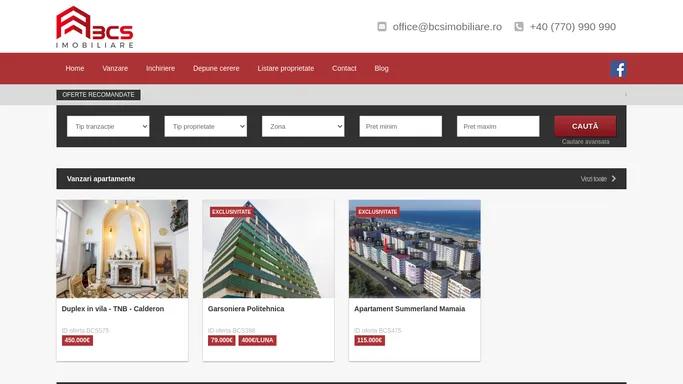This screenshot has width=683, height=384.
Task: Open the Tip proprietate dropdown
Action: click(206, 126)
